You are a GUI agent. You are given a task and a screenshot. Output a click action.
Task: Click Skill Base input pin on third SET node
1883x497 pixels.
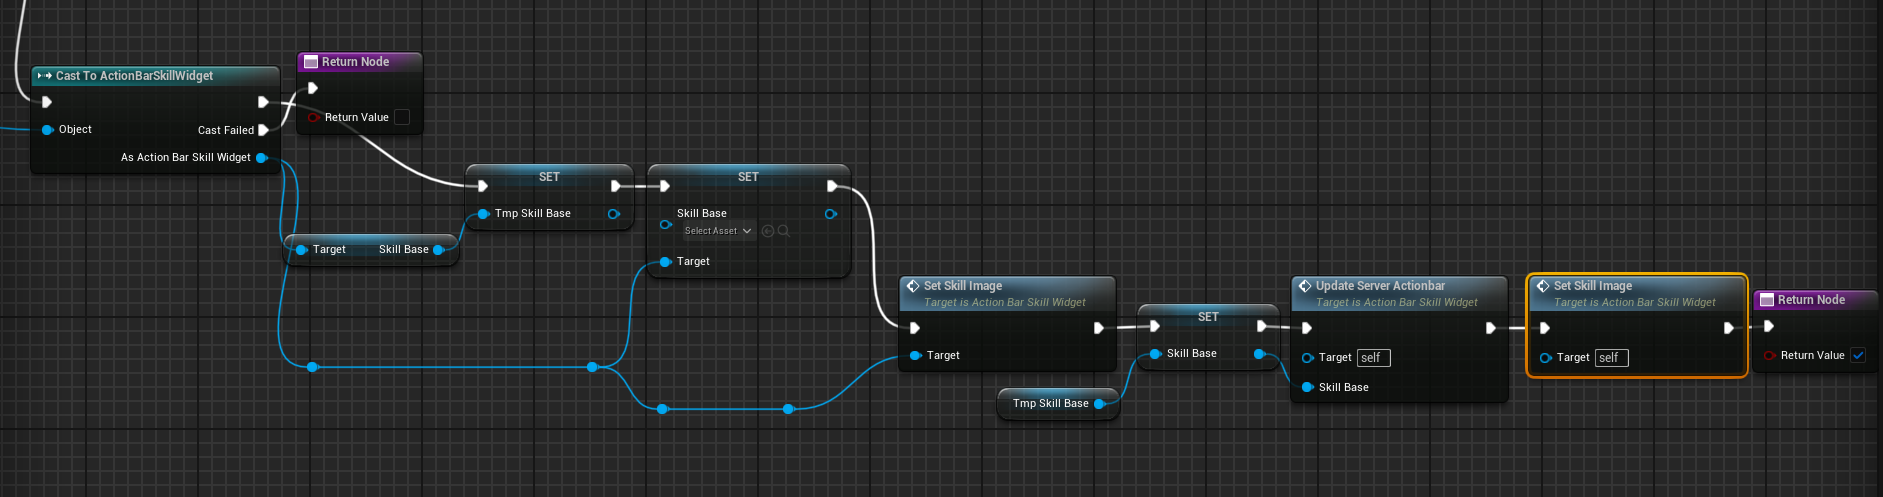coord(1155,354)
